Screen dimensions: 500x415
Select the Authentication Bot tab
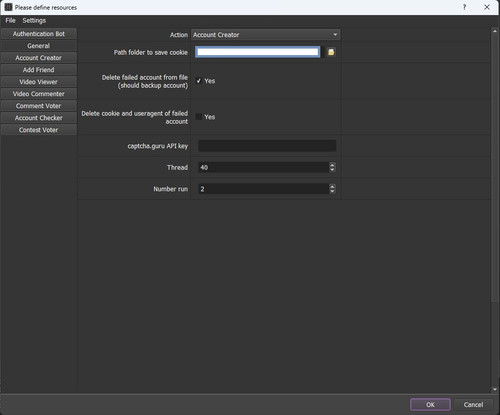(39, 34)
